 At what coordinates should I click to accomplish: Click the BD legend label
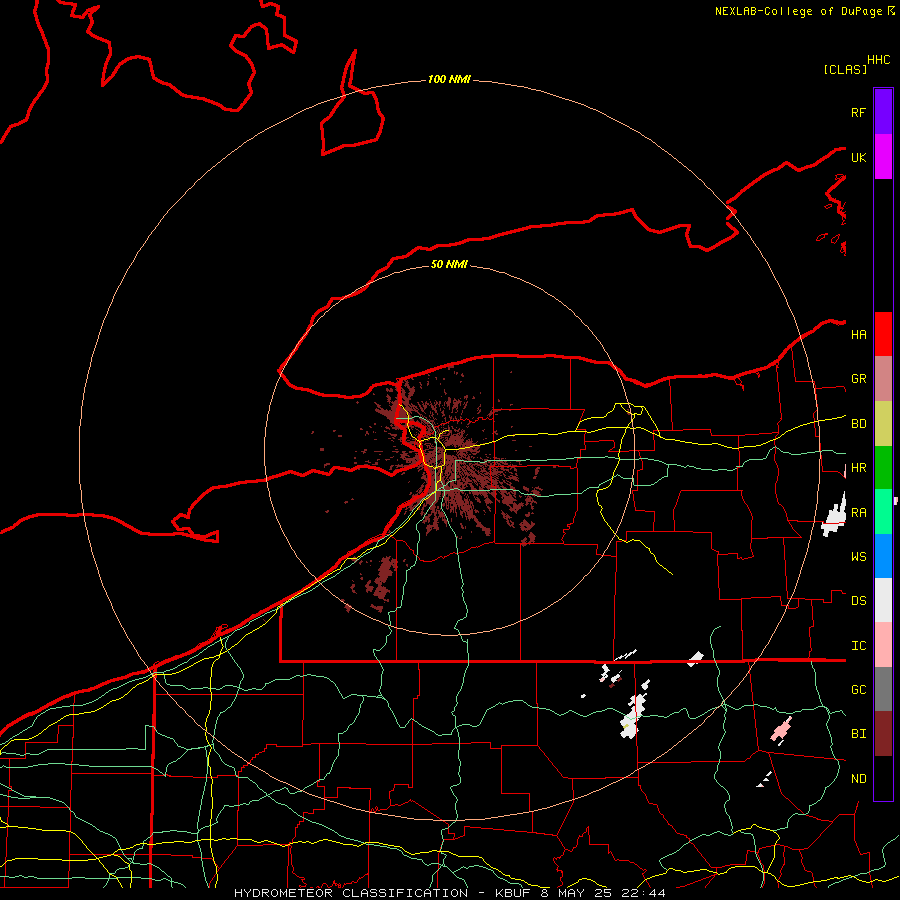point(859,424)
